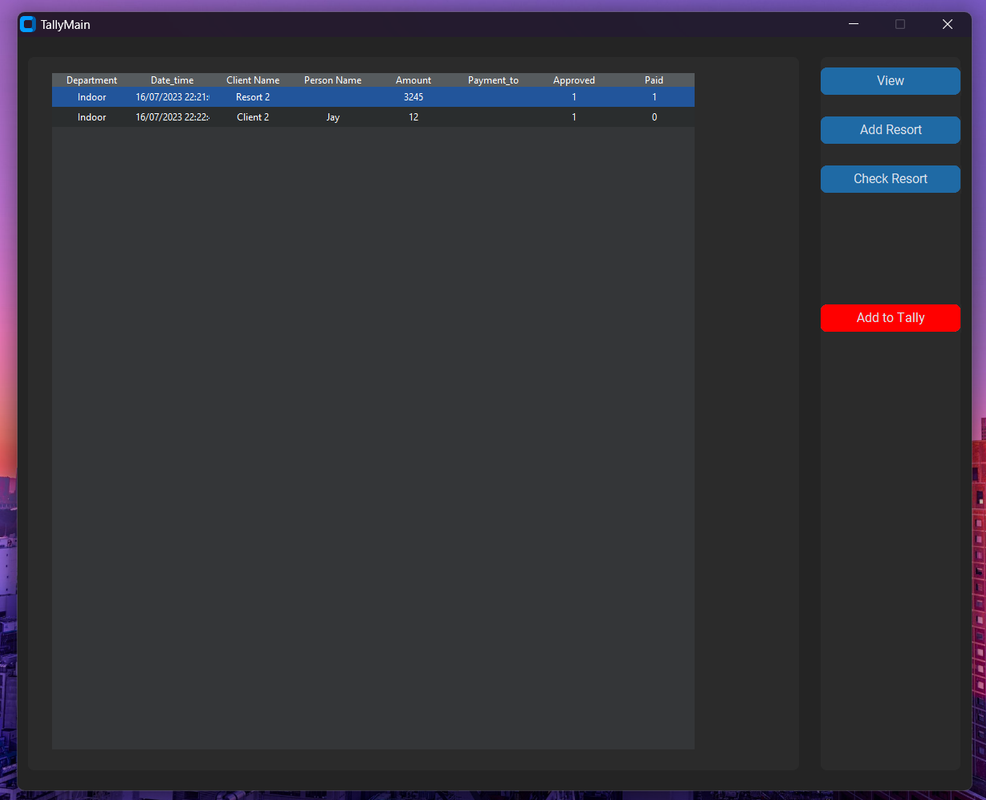Click the Person Name column header

[333, 80]
